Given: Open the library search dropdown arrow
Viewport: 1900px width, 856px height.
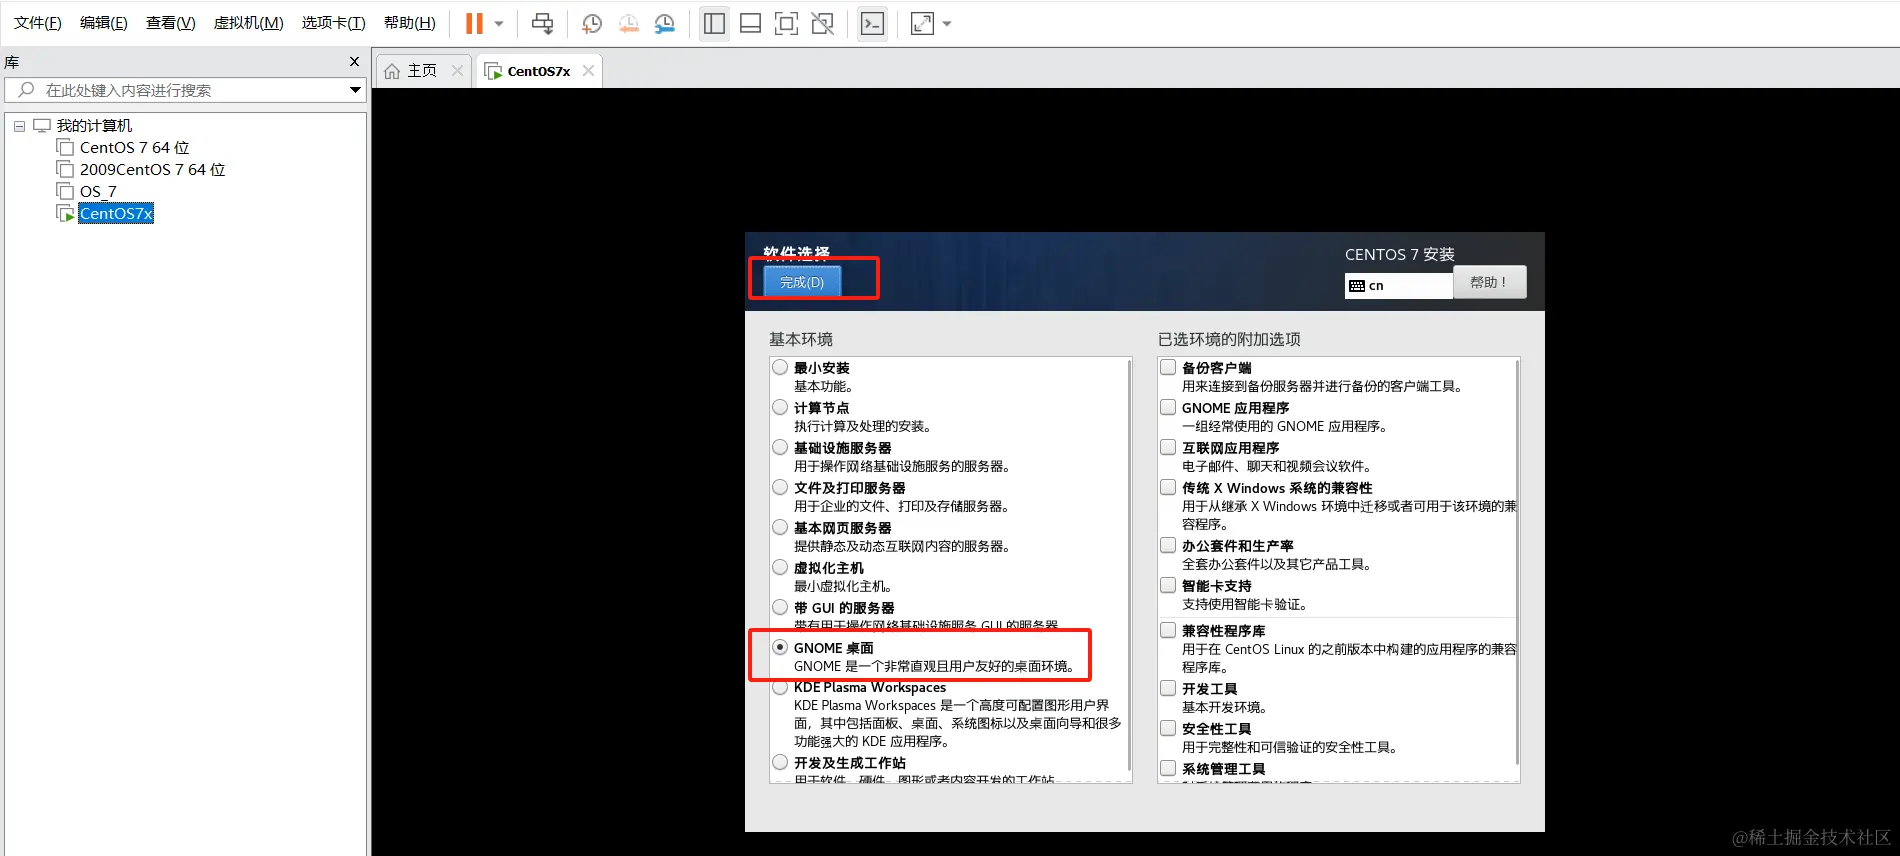Looking at the screenshot, I should tap(355, 90).
